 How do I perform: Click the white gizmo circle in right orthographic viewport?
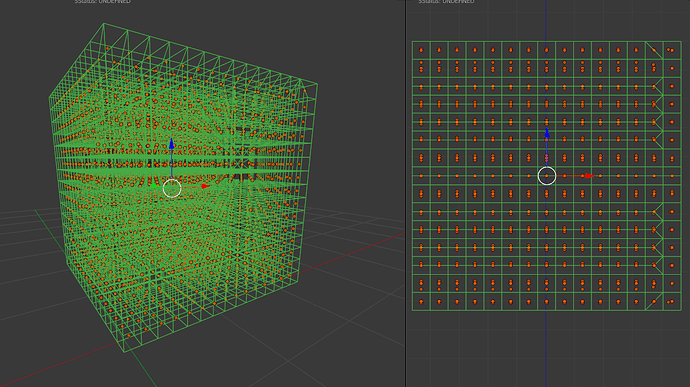pyautogui.click(x=547, y=176)
